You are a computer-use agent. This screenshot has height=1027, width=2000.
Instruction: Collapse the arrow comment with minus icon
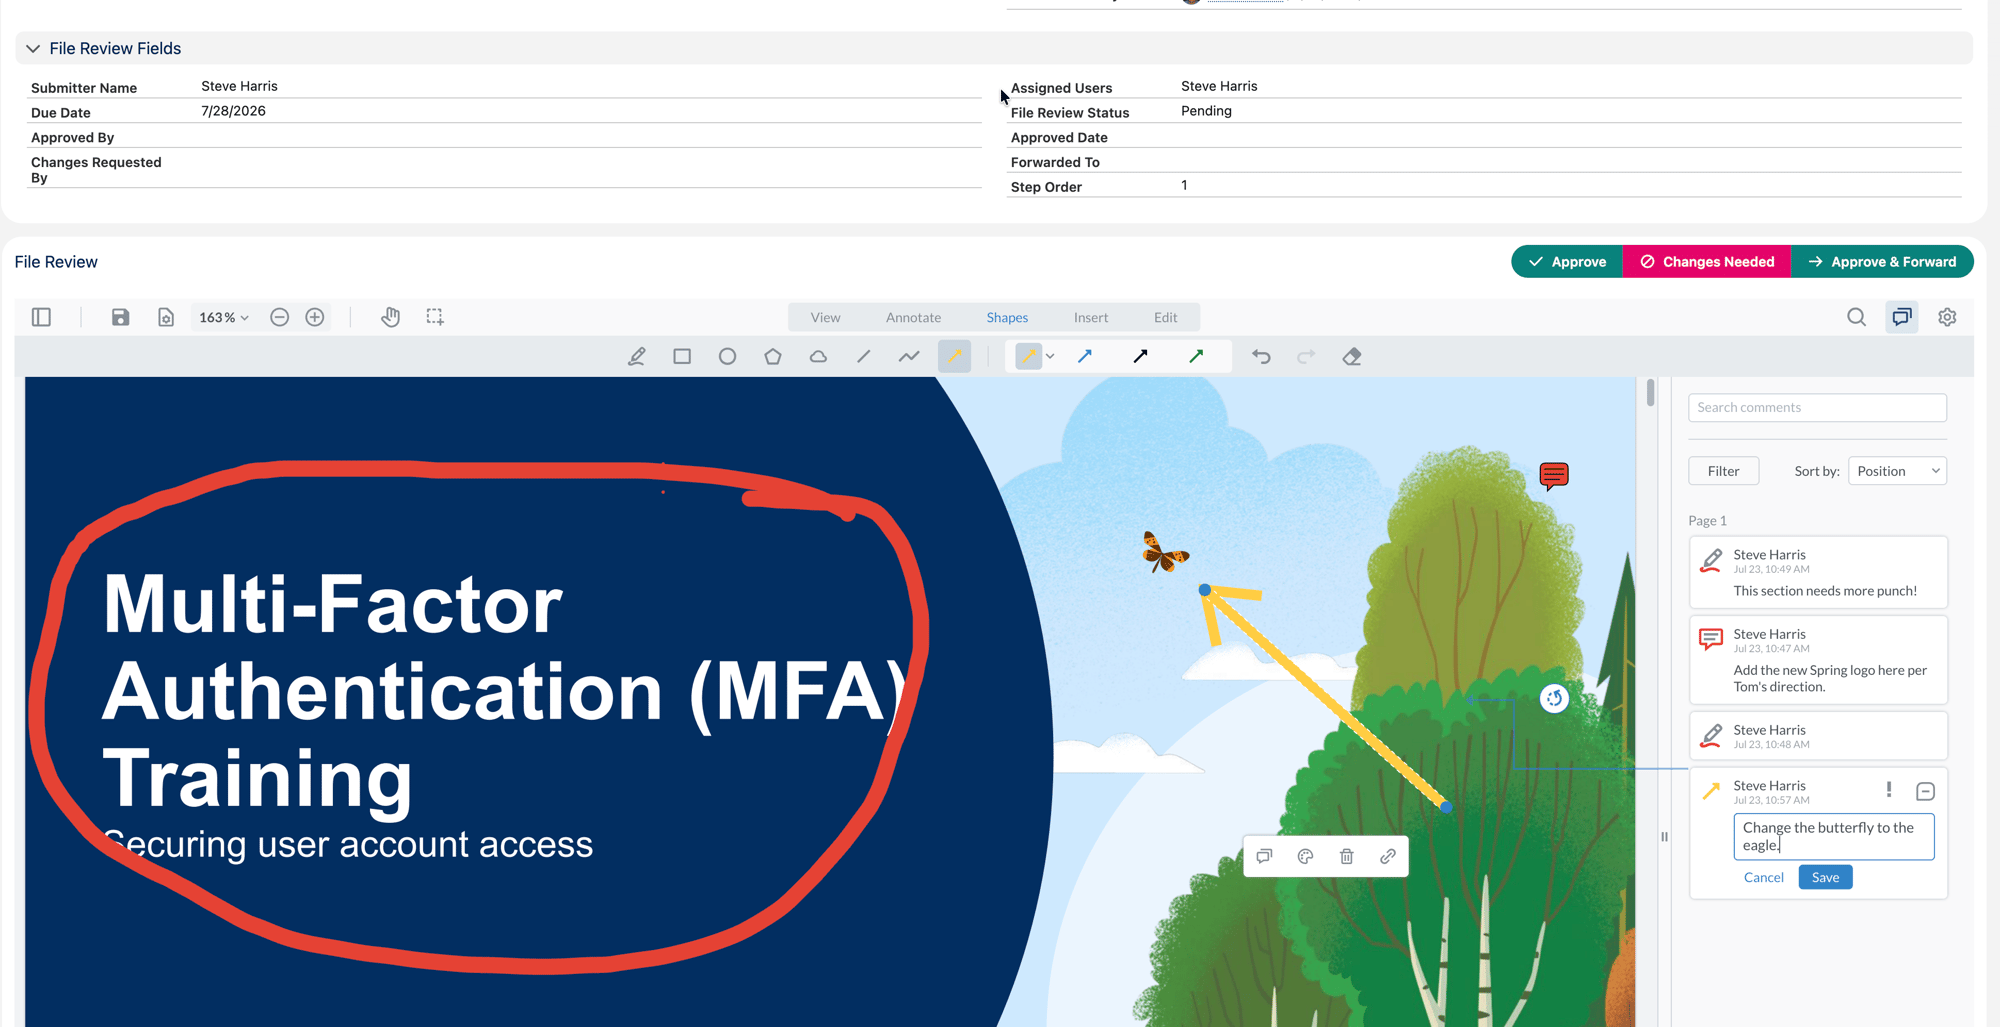click(x=1925, y=791)
